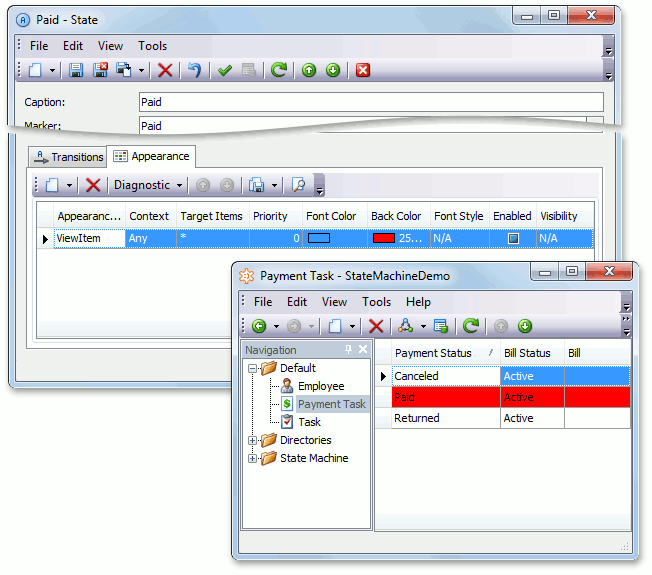
Task: Click the grayed list view icon beside the checkmark
Action: (249, 70)
